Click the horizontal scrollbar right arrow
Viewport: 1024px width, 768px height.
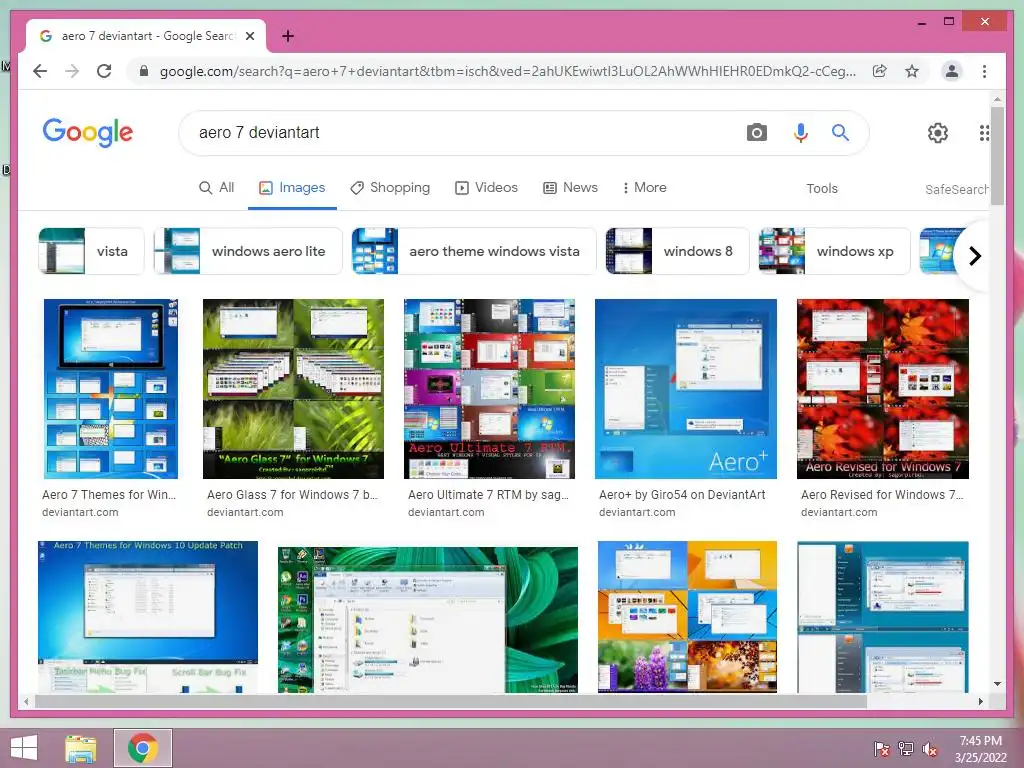980,701
